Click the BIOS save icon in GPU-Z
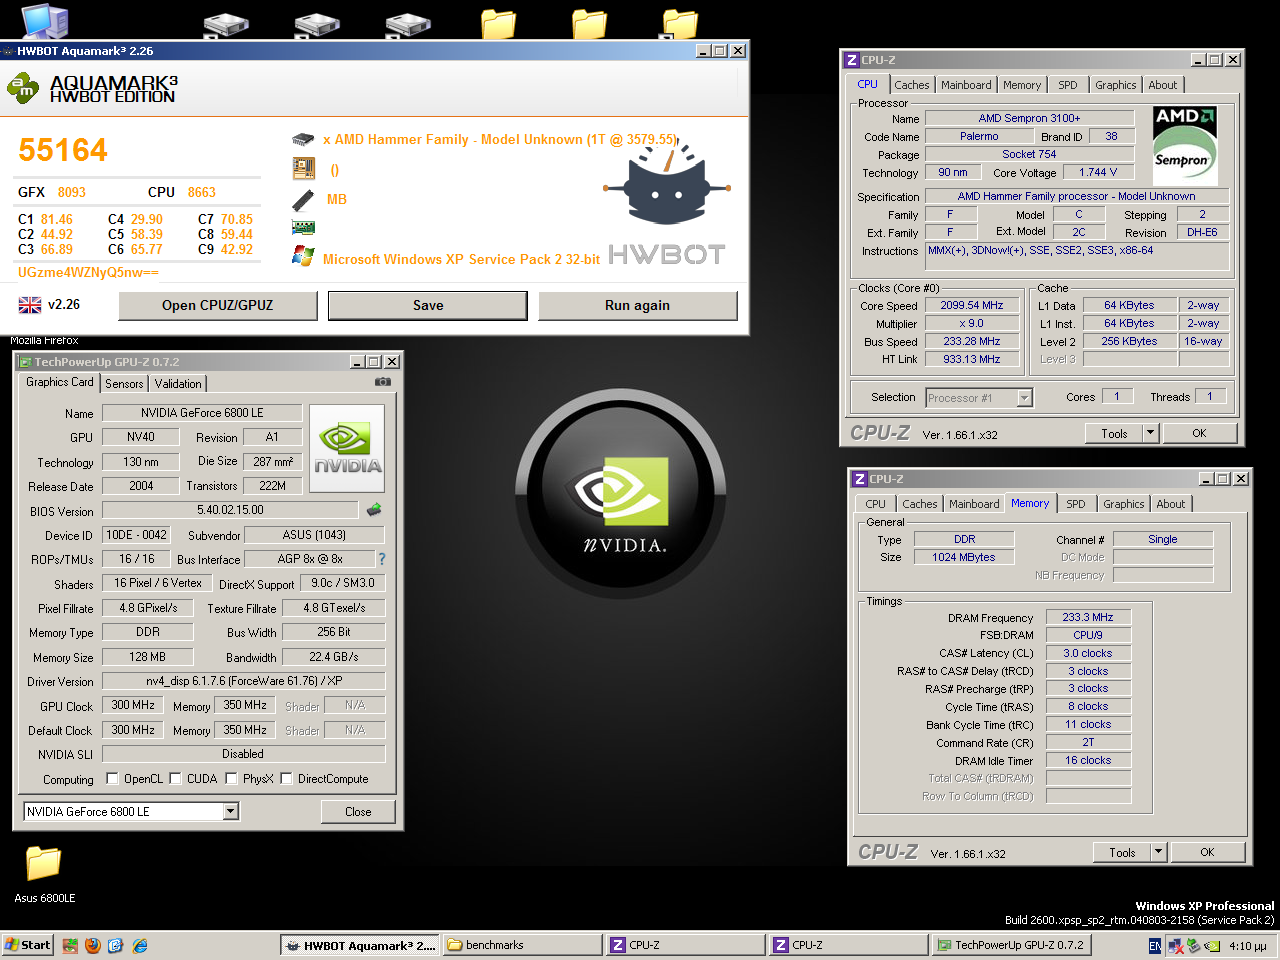This screenshot has height=960, width=1280. point(374,510)
